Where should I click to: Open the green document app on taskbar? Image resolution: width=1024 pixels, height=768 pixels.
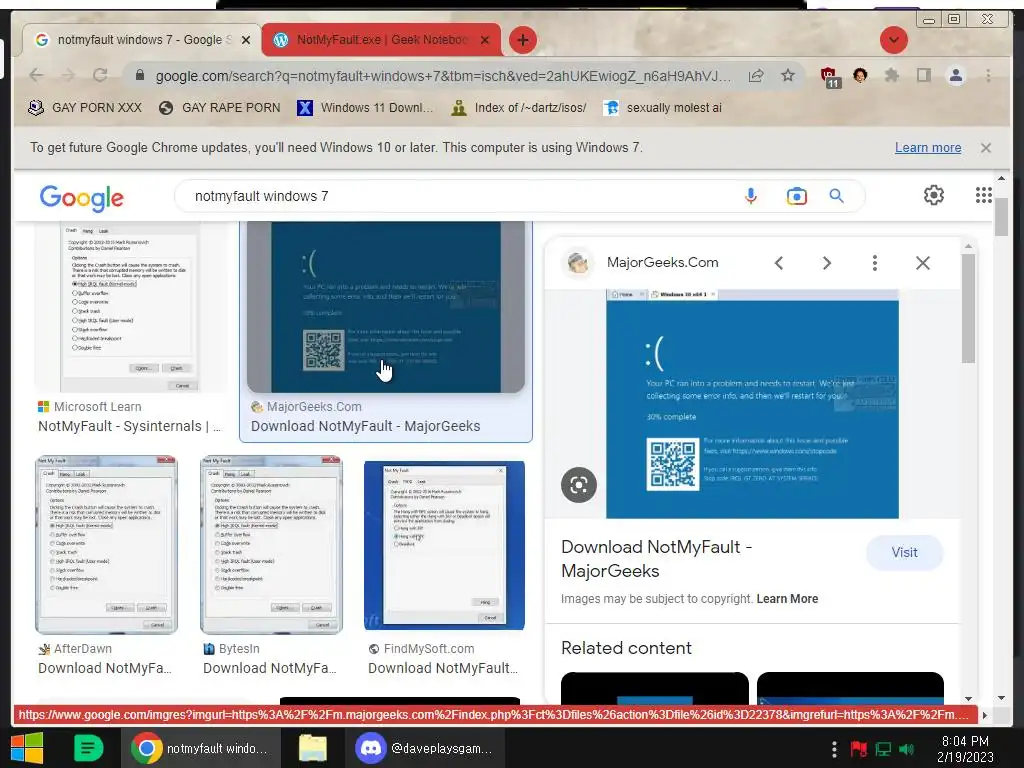(x=88, y=748)
